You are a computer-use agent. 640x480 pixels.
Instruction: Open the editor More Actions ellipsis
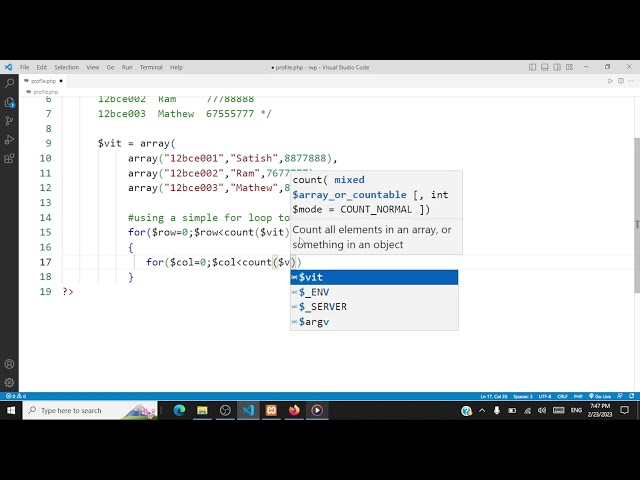pyautogui.click(x=631, y=81)
